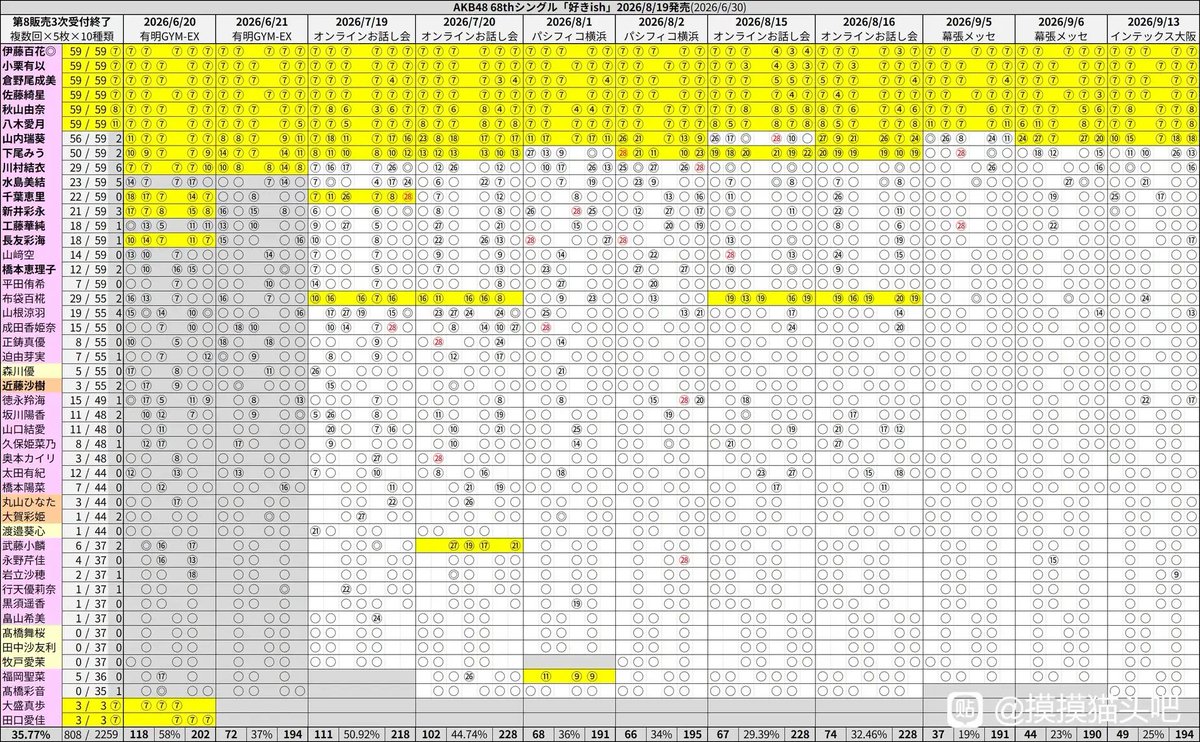Click member name 山口結愛
Screen dimensions: 1200x742
[x=25, y=428]
